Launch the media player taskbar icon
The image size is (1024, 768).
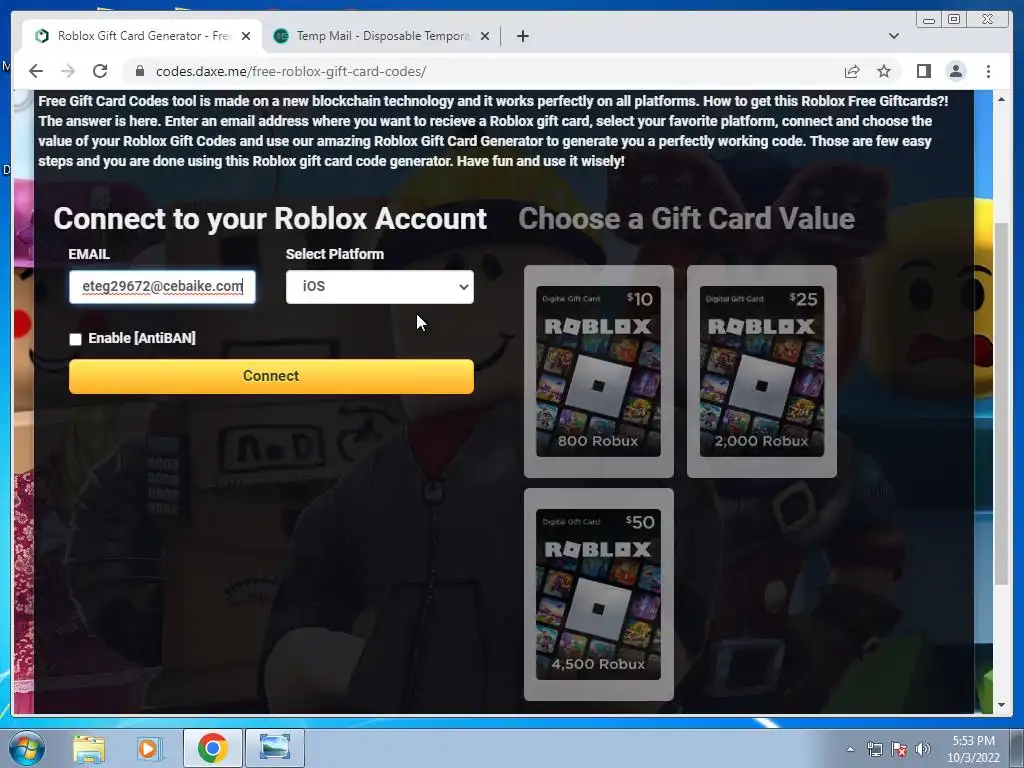149,748
